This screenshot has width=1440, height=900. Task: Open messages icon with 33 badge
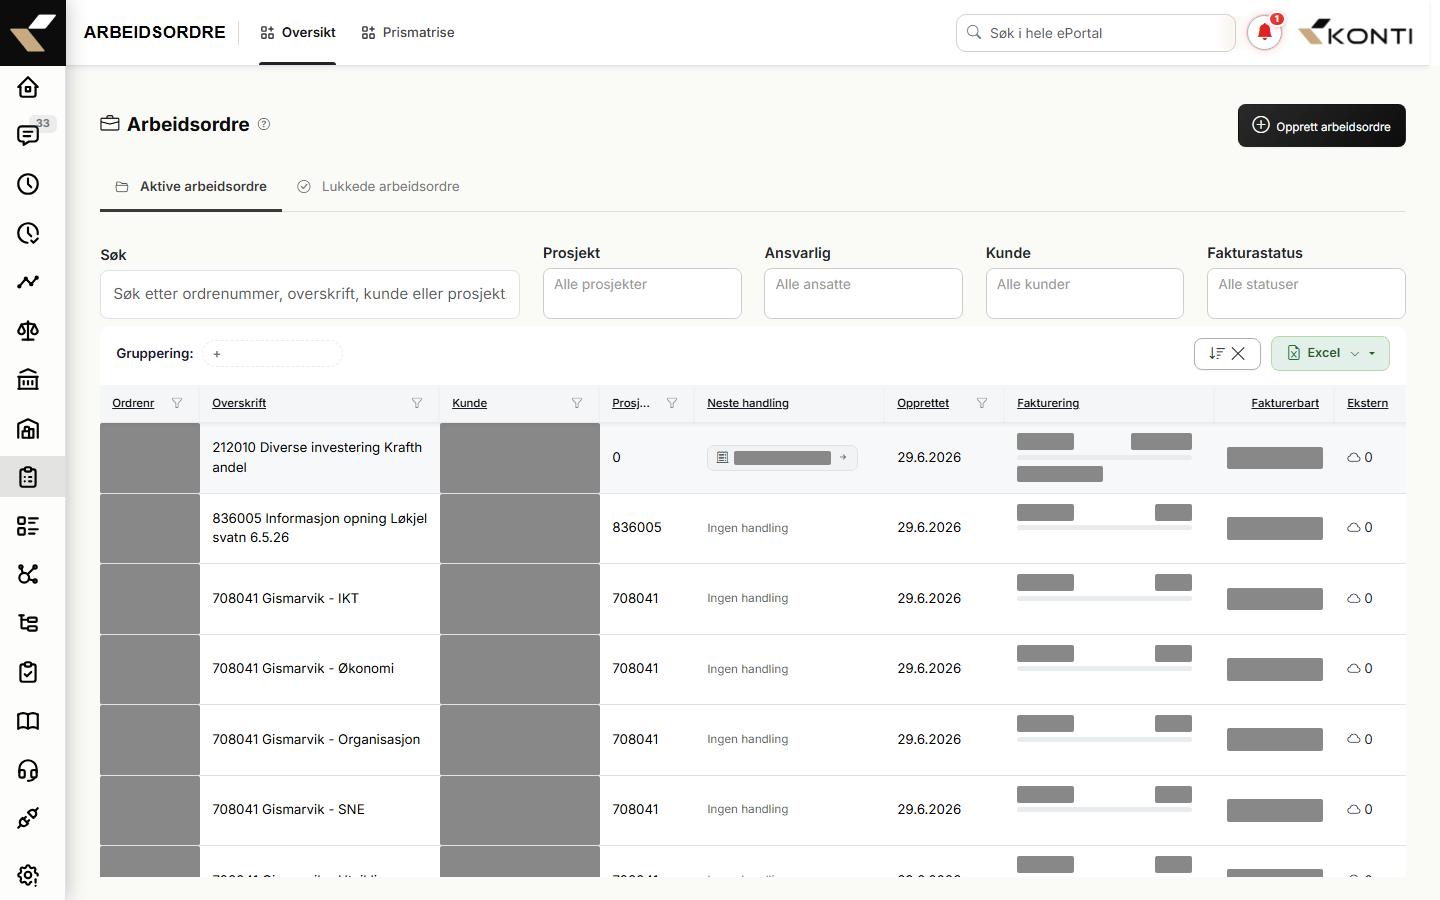tap(28, 135)
